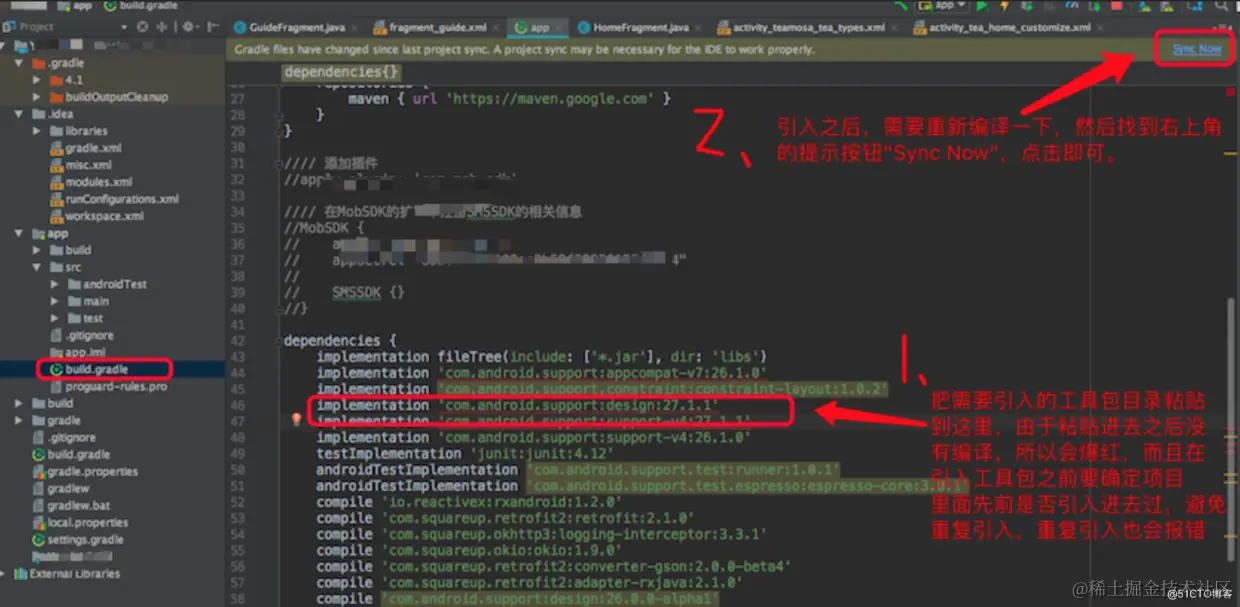1240x607 pixels.
Task: Click the build.gradle file icon under app
Action: (x=56, y=369)
